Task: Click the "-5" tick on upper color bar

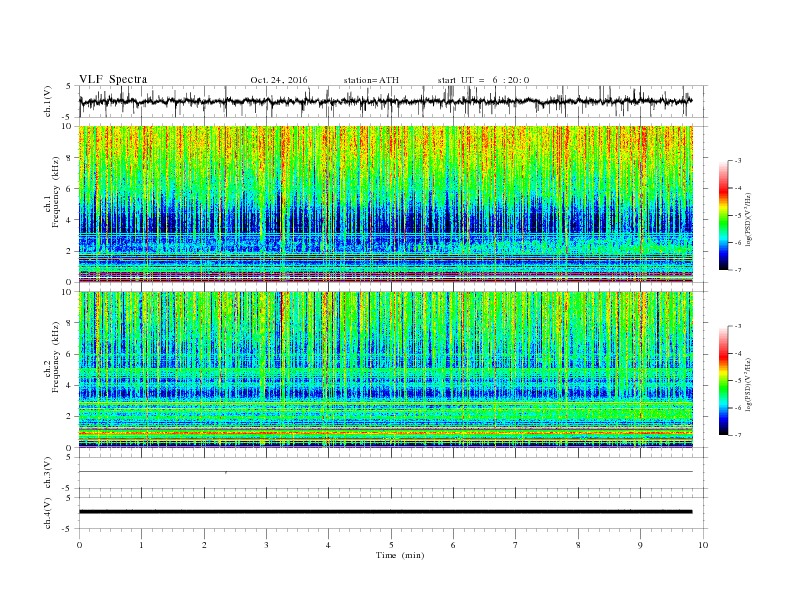Action: tap(737, 216)
